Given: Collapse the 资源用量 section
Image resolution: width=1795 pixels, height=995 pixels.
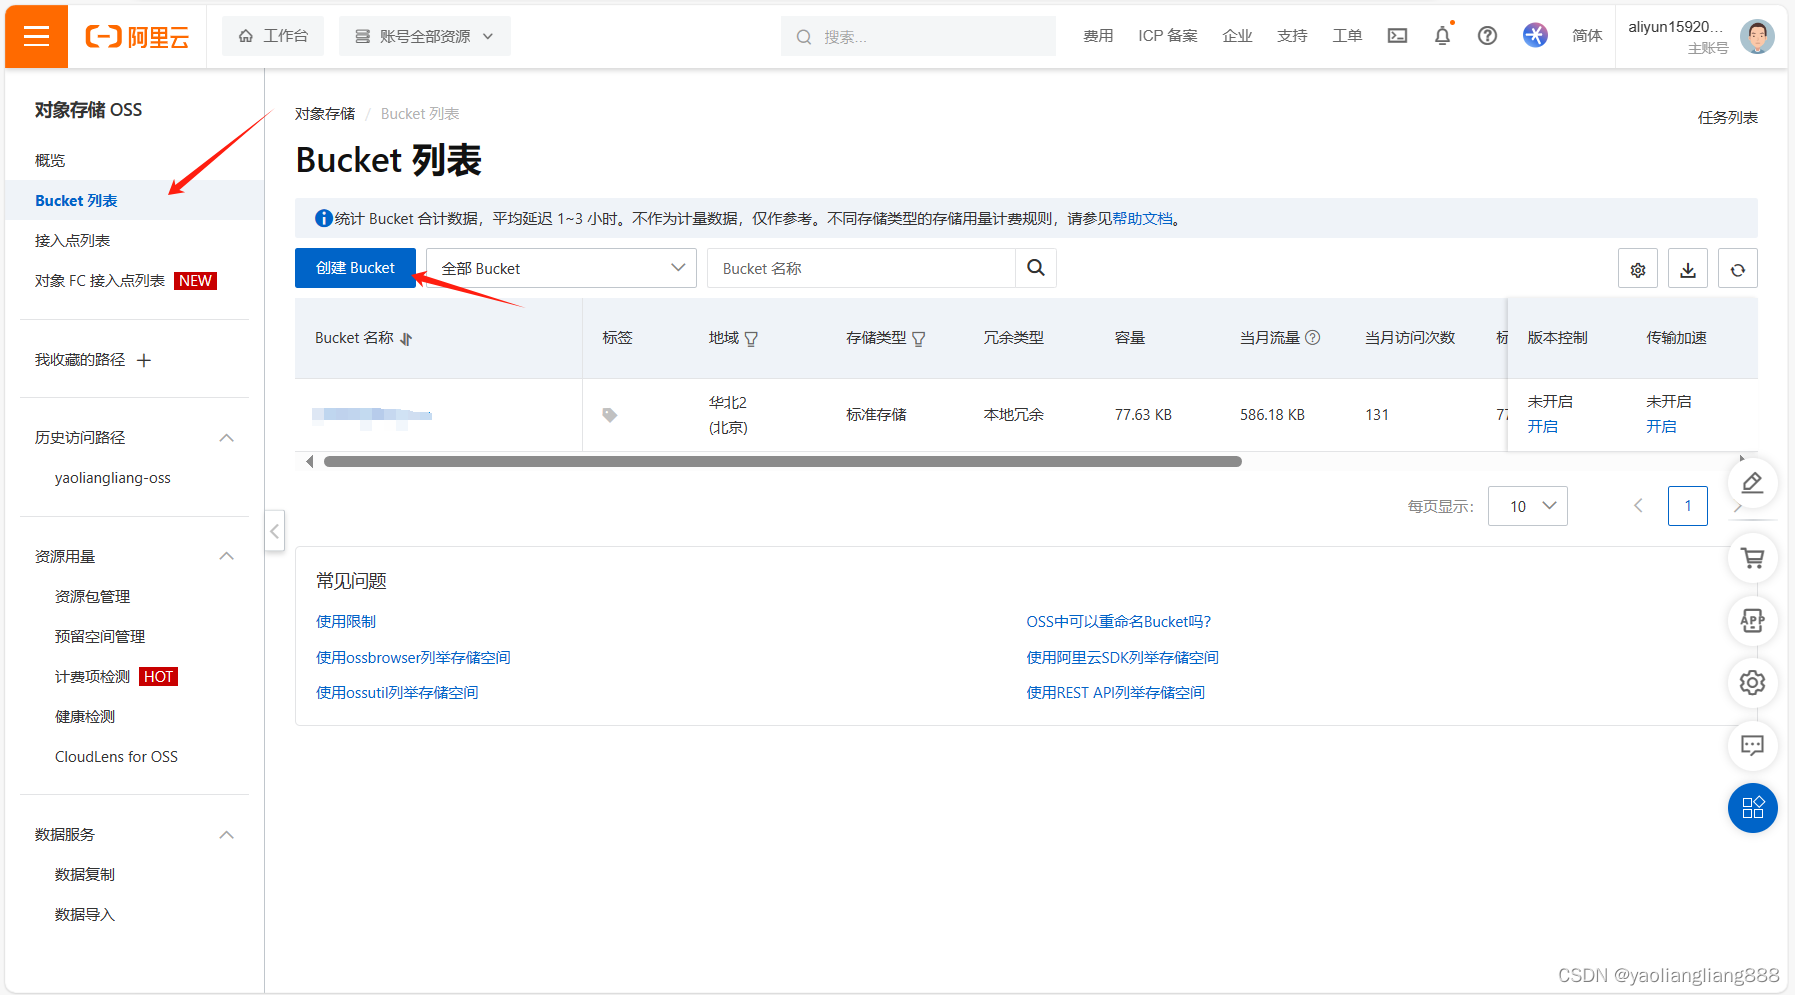Looking at the screenshot, I should [227, 556].
